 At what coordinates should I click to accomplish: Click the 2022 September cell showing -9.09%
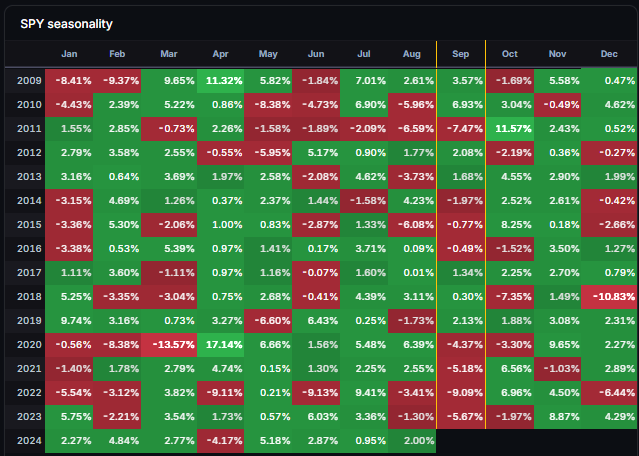pyautogui.click(x=461, y=393)
